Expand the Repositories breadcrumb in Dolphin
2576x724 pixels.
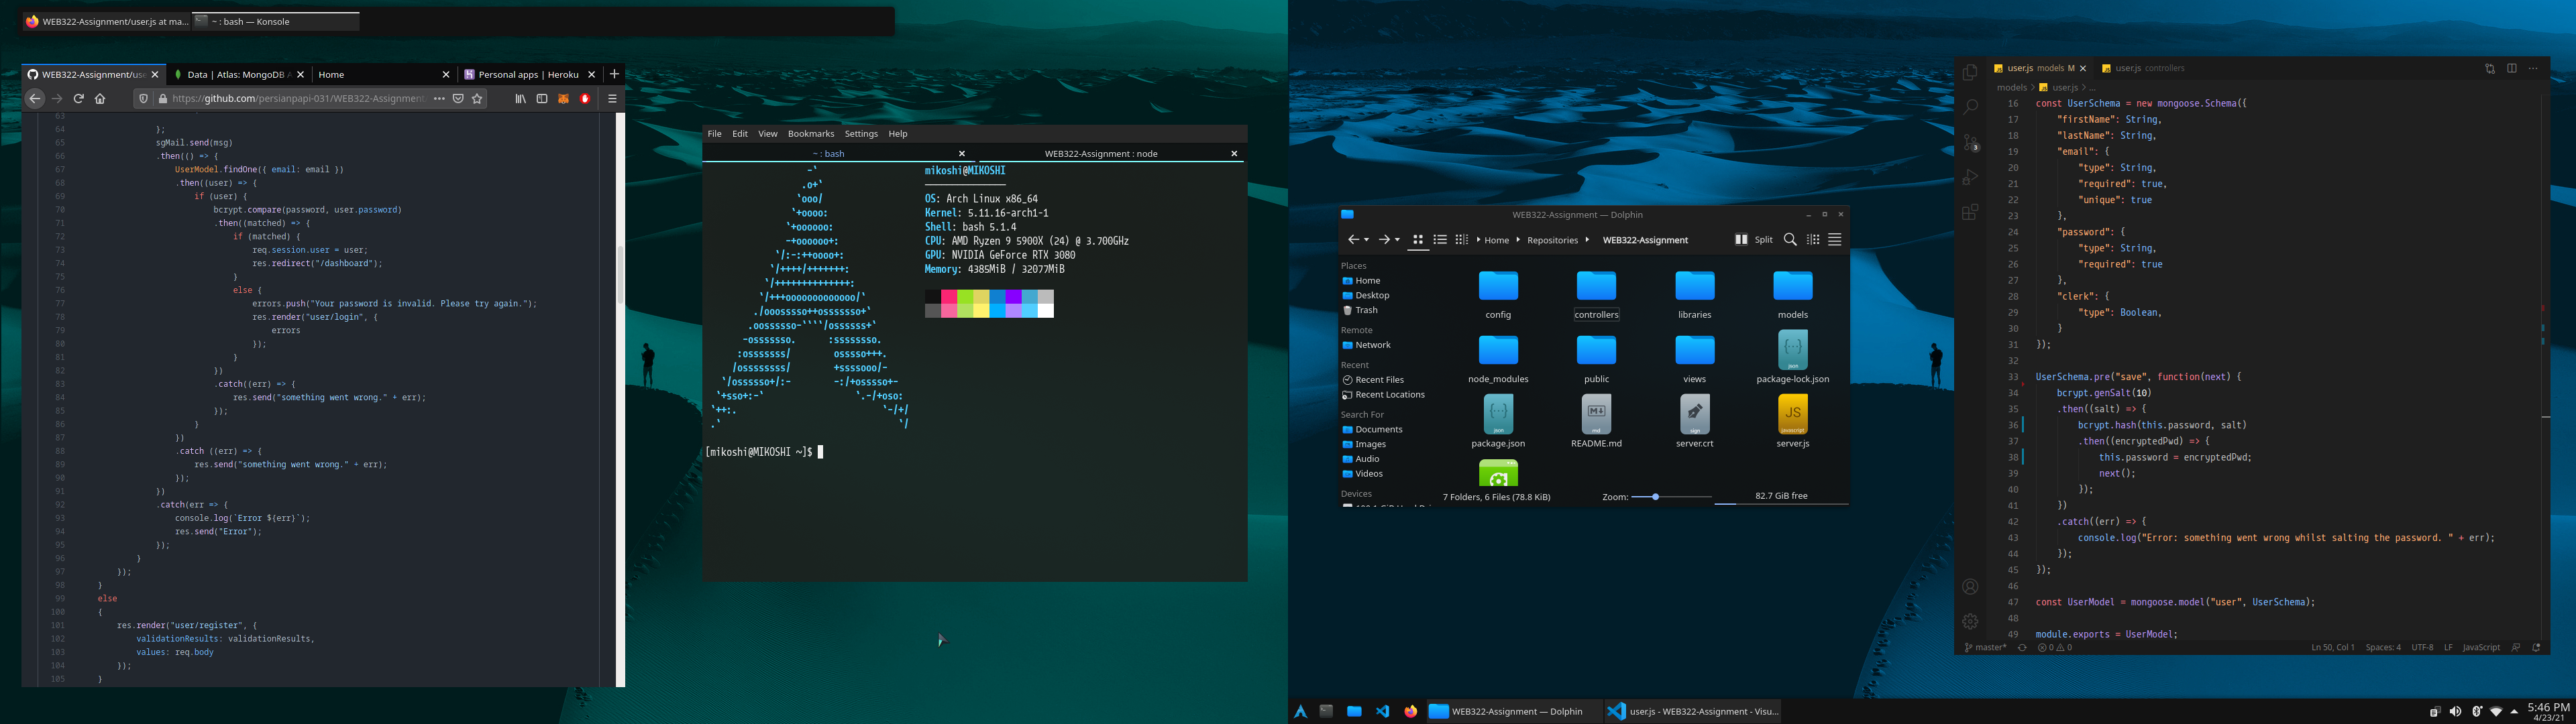click(x=1587, y=240)
